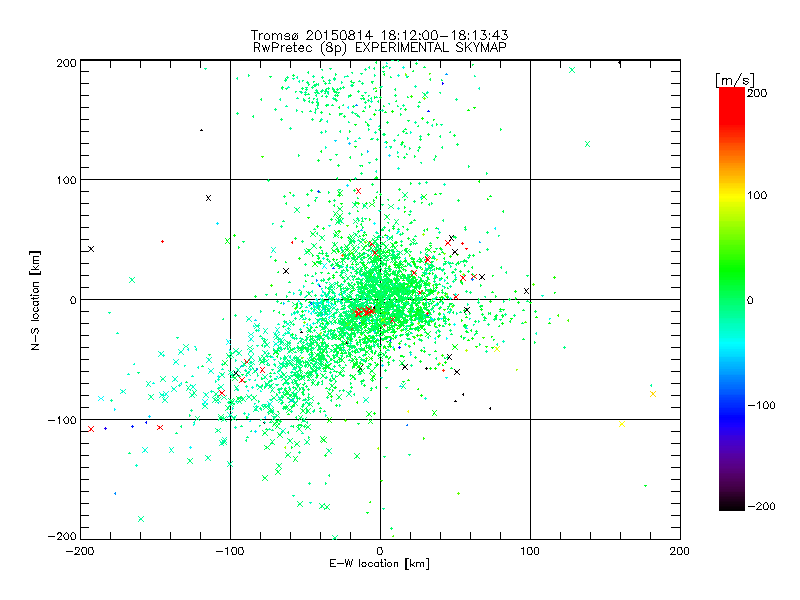The width and height of the screenshot is (800, 600).
Task: Select the "200" tick label on E-W axis
Action: click(x=680, y=551)
